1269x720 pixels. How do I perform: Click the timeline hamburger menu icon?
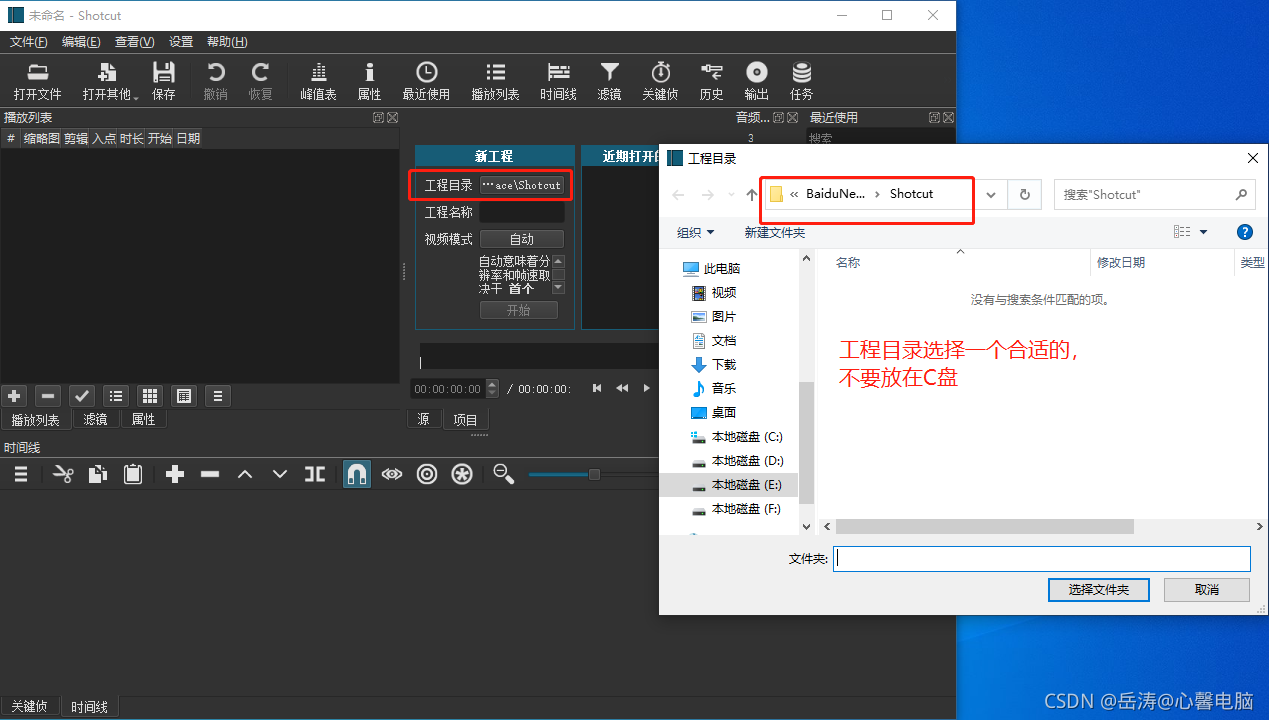pos(20,474)
